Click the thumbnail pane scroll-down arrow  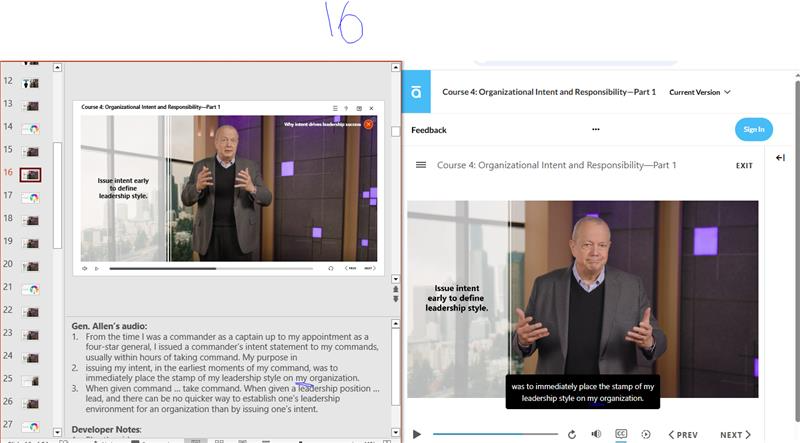tap(58, 432)
